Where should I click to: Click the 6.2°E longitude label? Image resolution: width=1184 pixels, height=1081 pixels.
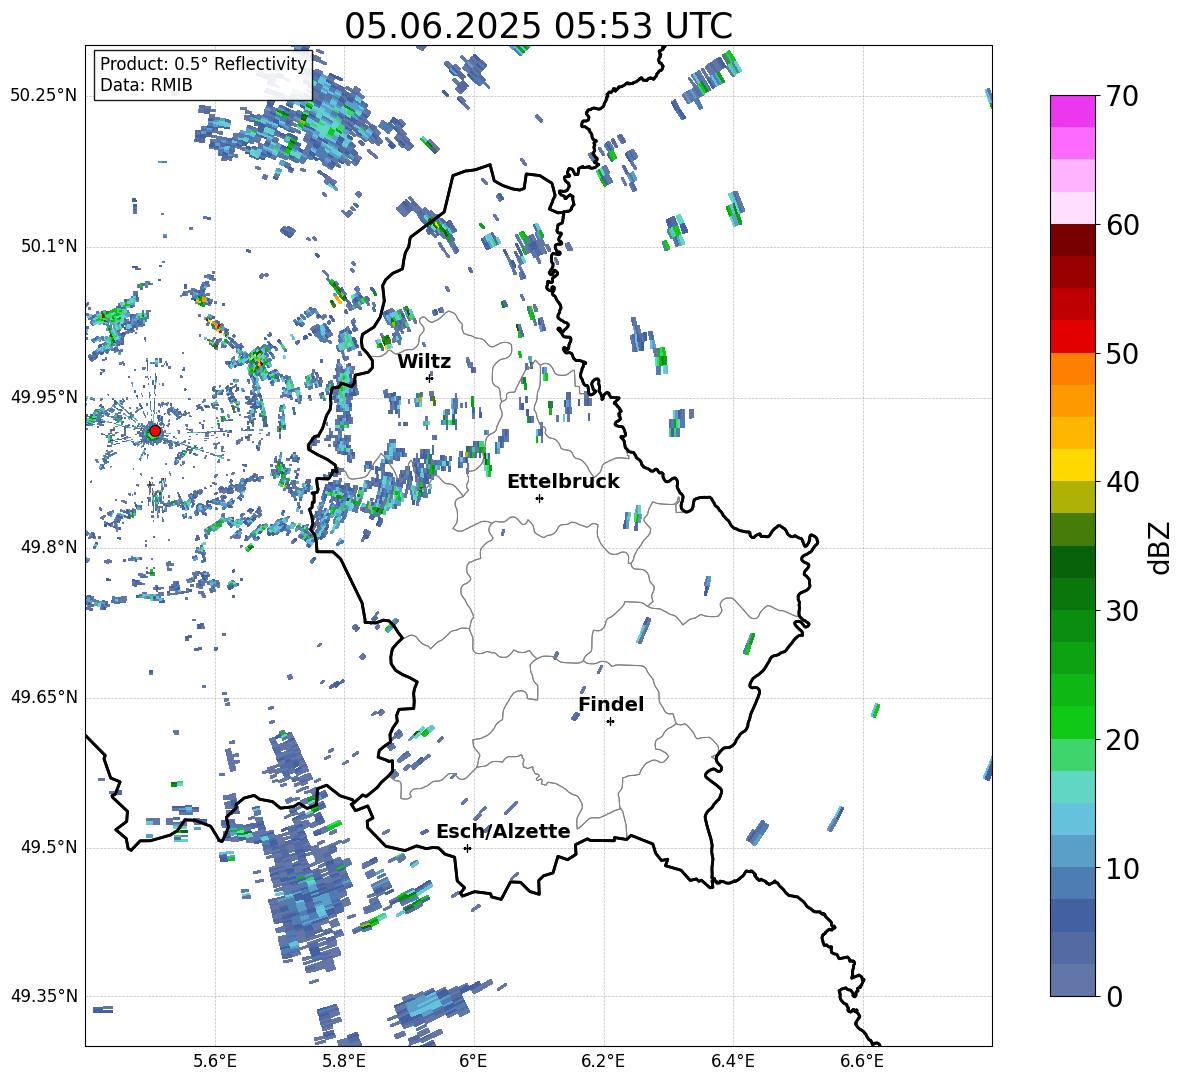603,1061
